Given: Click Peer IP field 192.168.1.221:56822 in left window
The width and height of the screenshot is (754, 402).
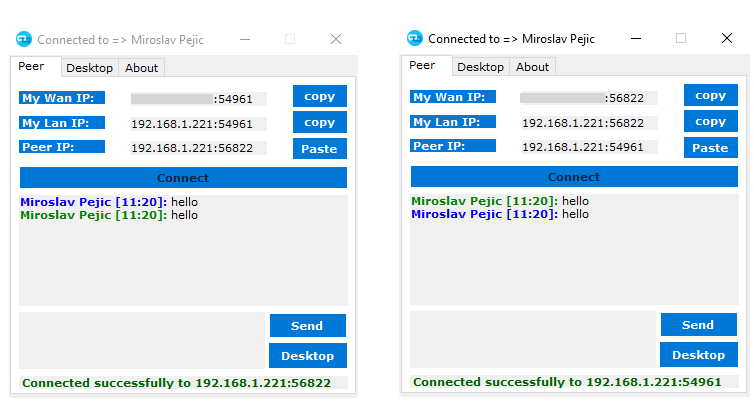Looking at the screenshot, I should 199,148.
